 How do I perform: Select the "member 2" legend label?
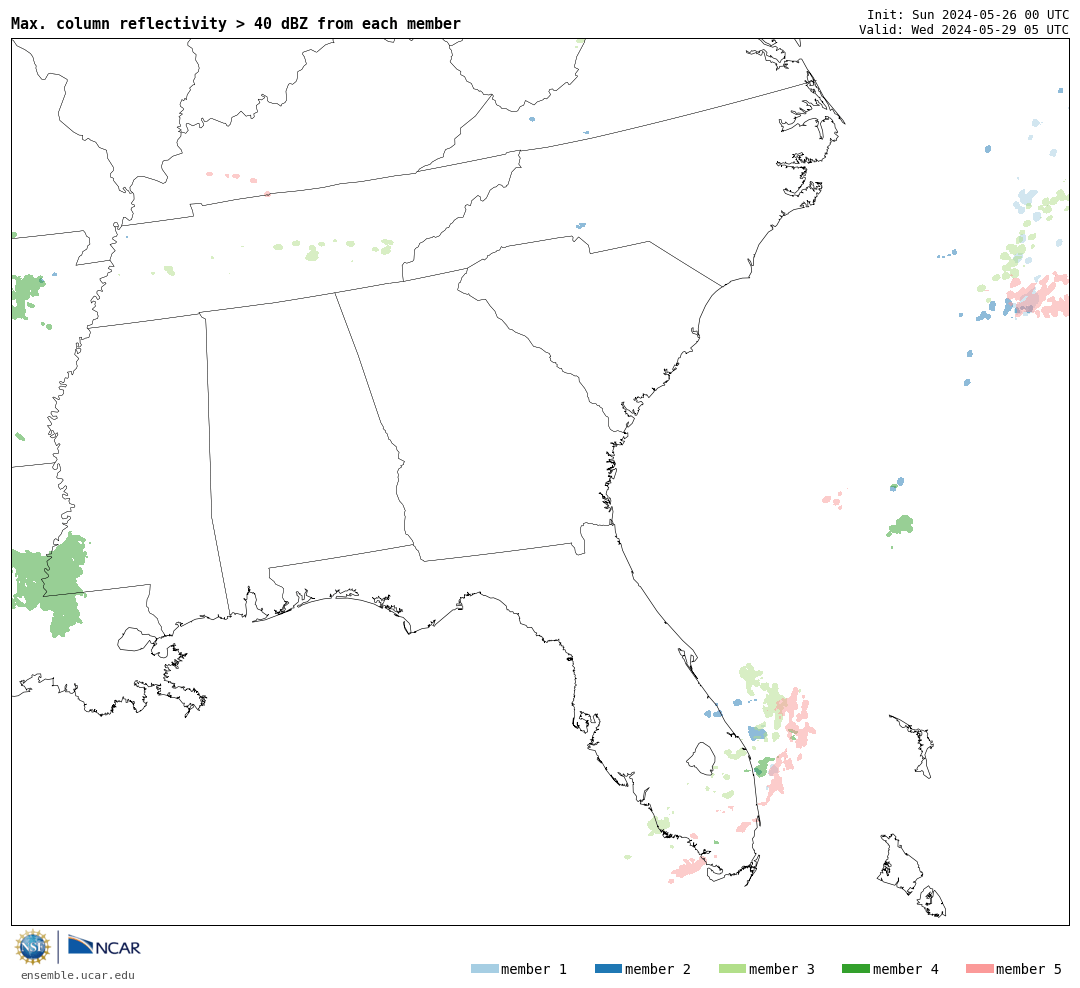point(658,969)
